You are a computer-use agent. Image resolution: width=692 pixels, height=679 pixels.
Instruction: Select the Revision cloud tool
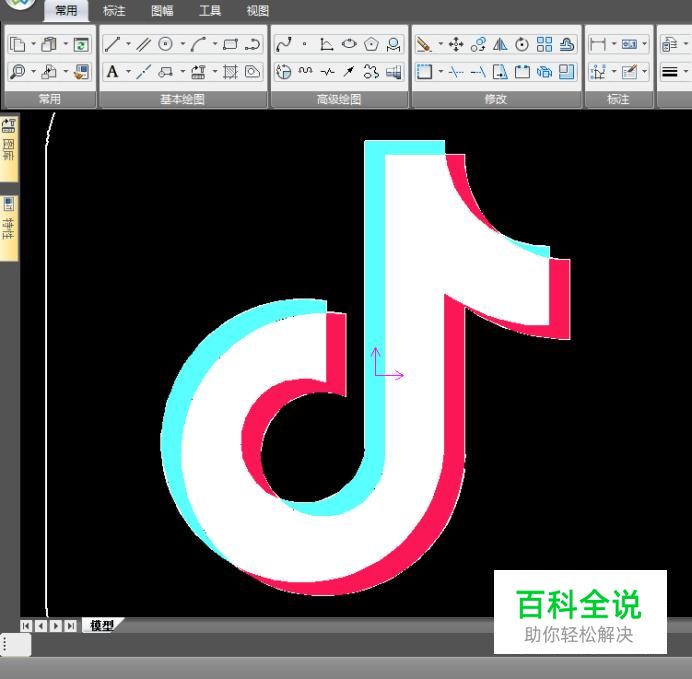click(x=371, y=71)
